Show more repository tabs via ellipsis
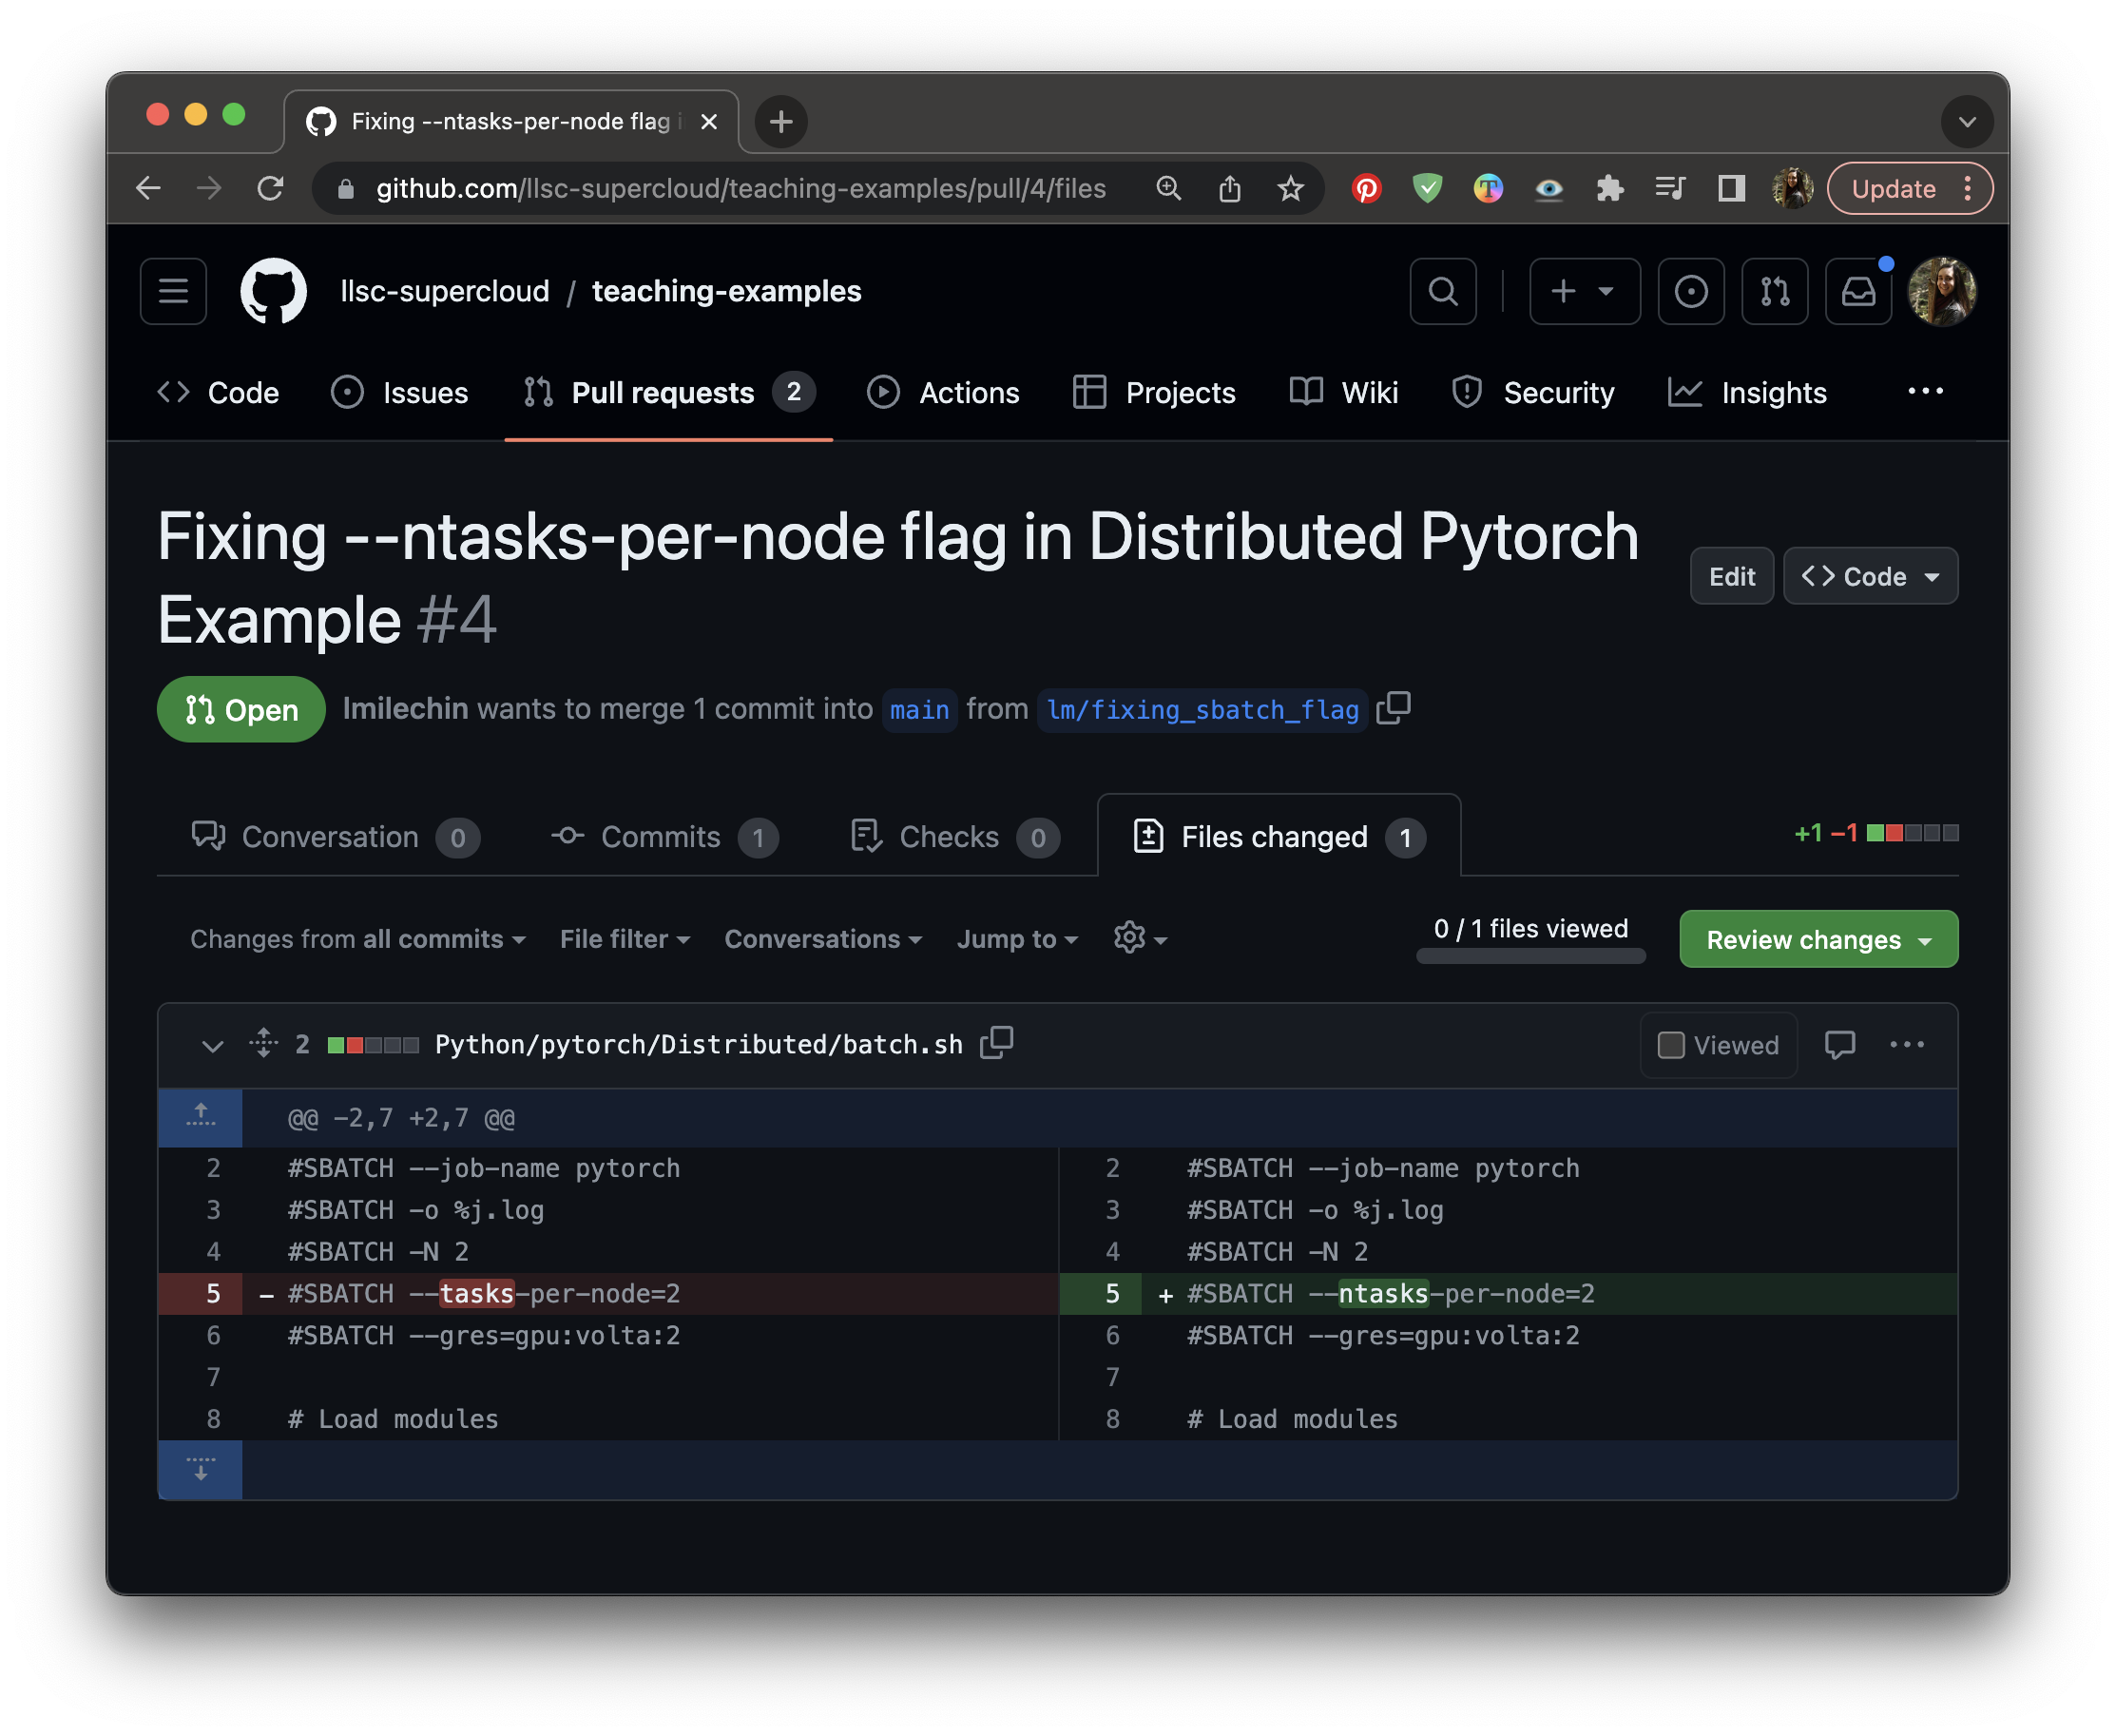 click(1925, 392)
